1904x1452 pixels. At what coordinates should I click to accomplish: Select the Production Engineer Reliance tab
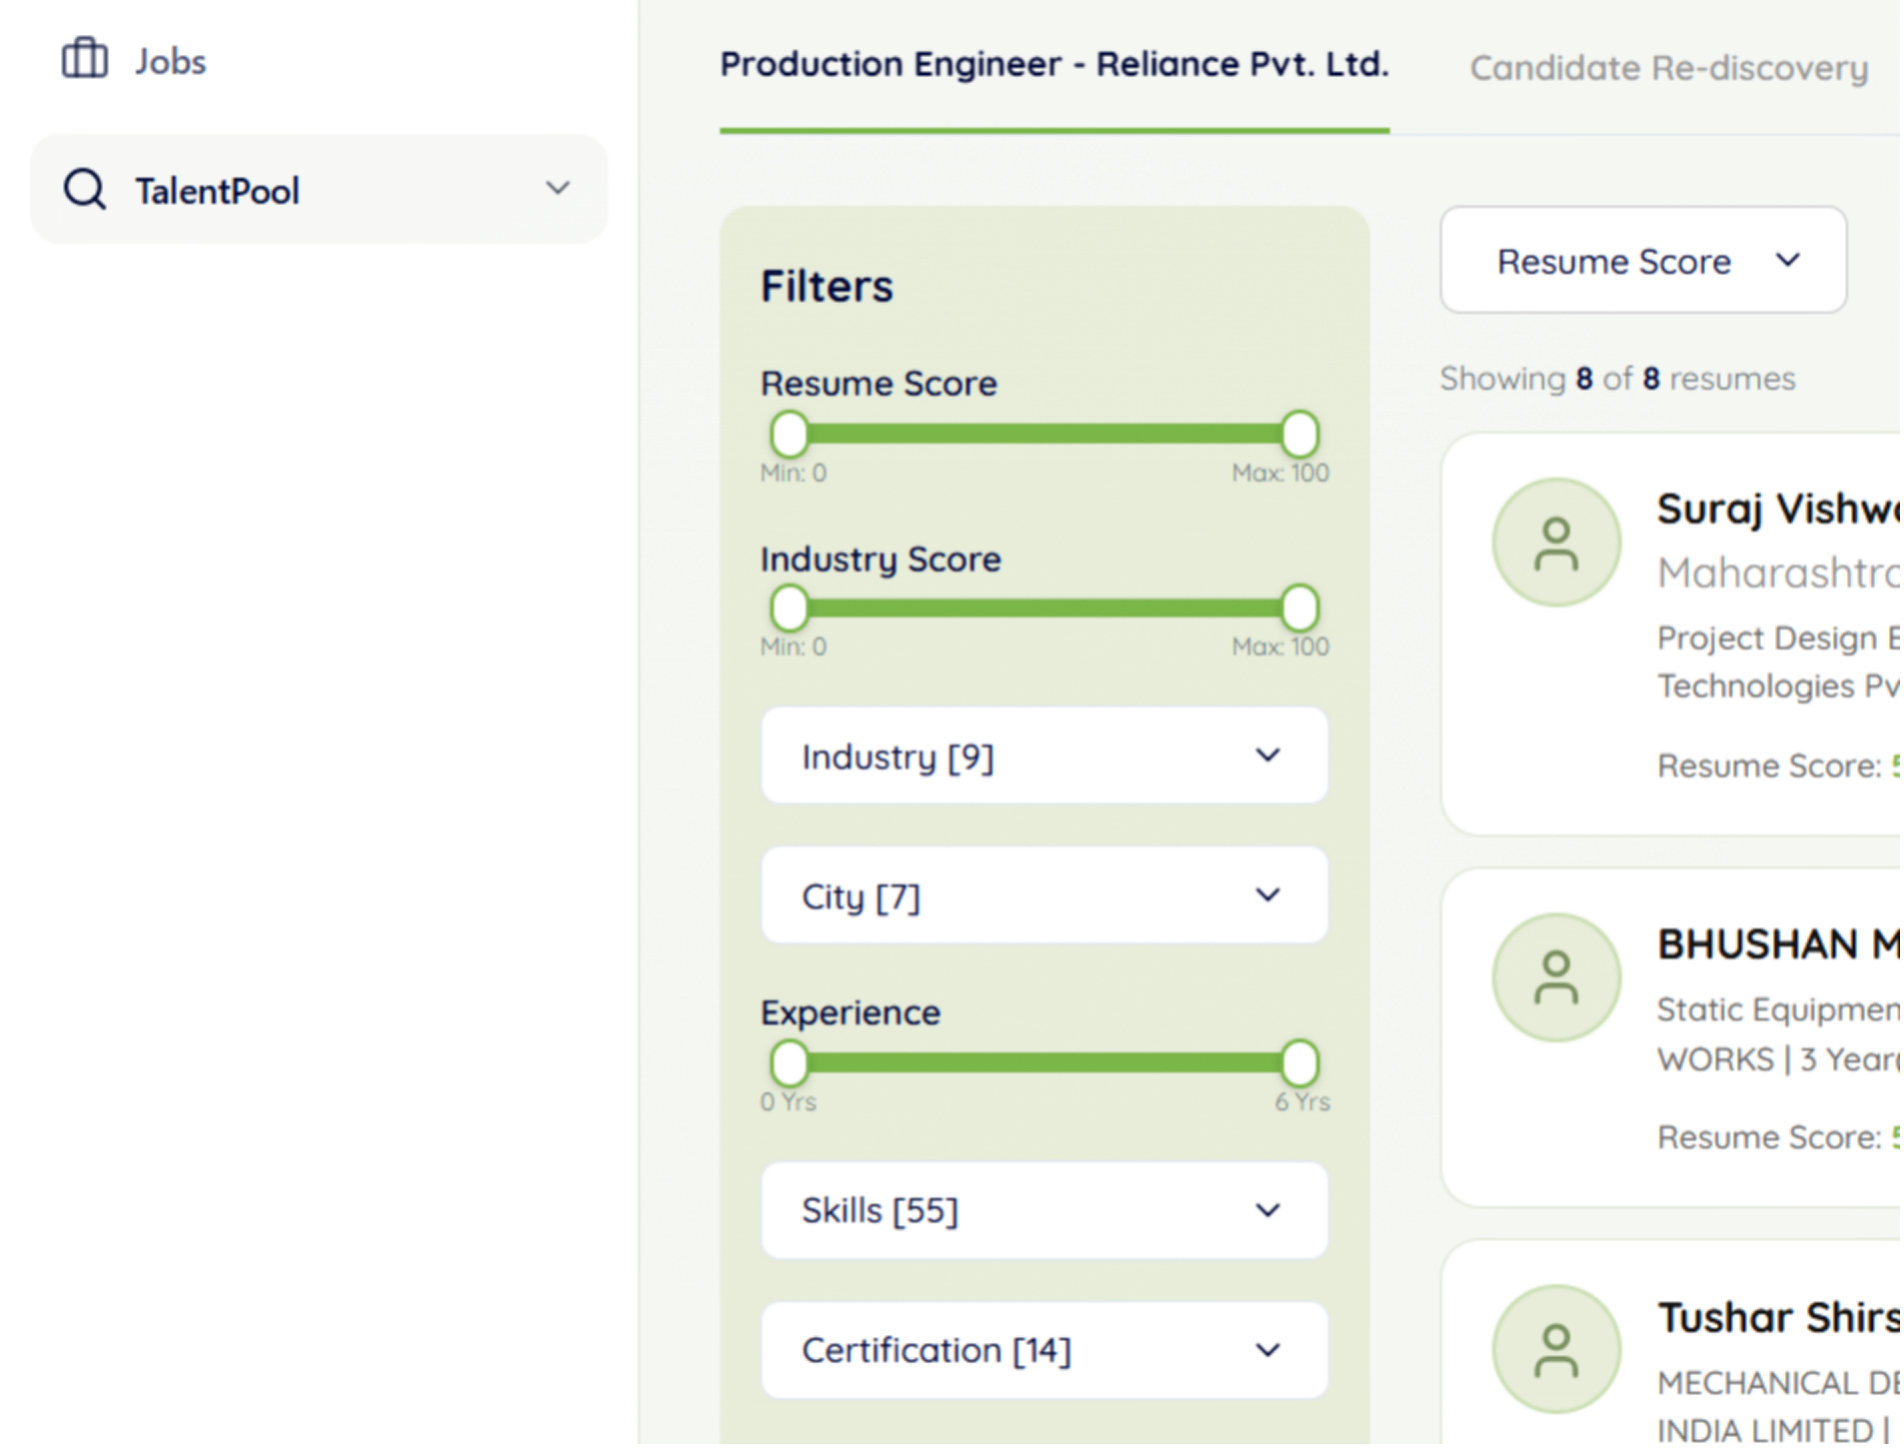pos(1054,63)
